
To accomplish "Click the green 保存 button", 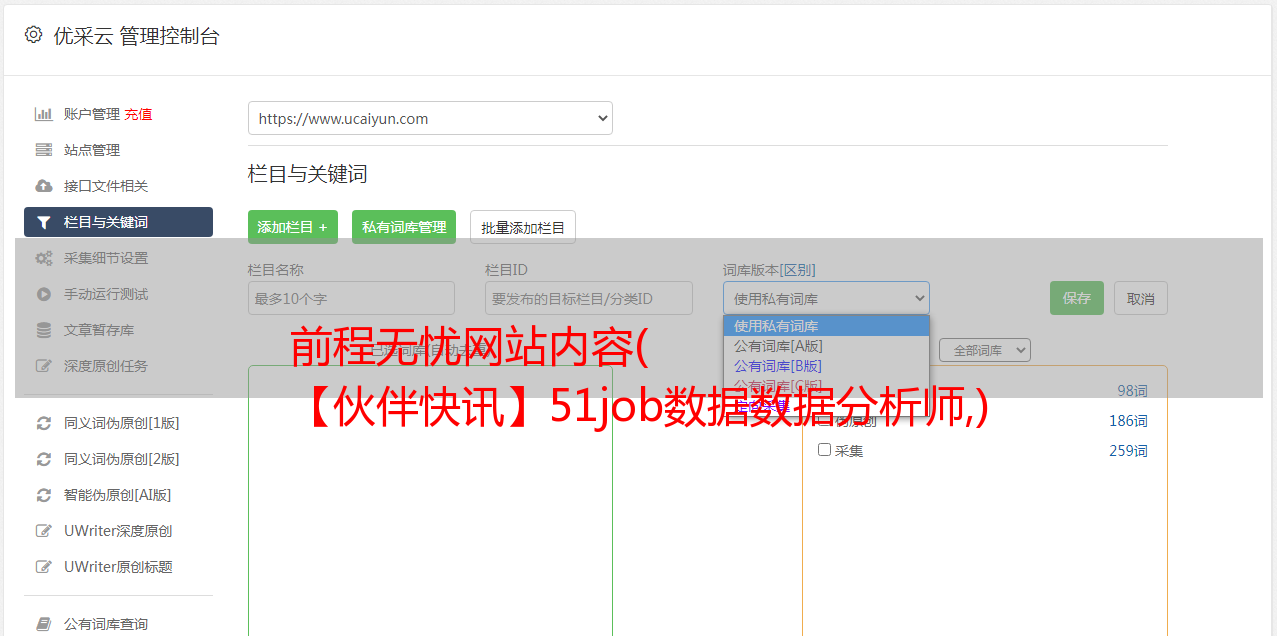I will tap(1077, 298).
